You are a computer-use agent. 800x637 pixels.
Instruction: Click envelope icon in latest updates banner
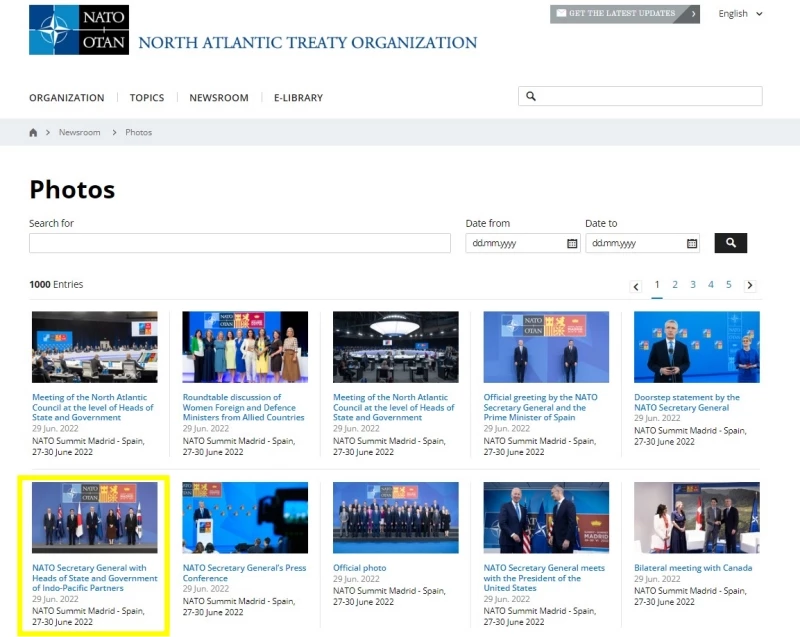coord(561,13)
